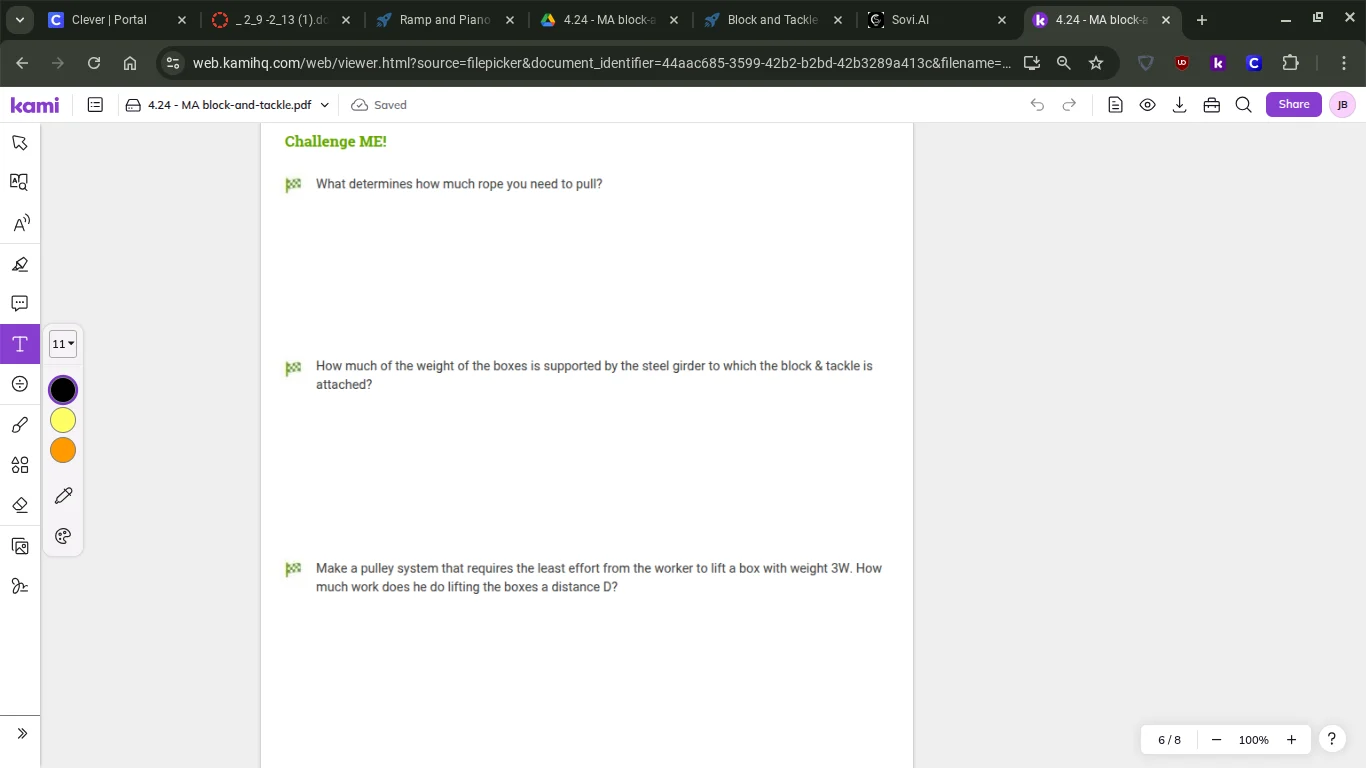The image size is (1366, 768).
Task: Switch to the Clever Portal tab
Action: tap(109, 20)
